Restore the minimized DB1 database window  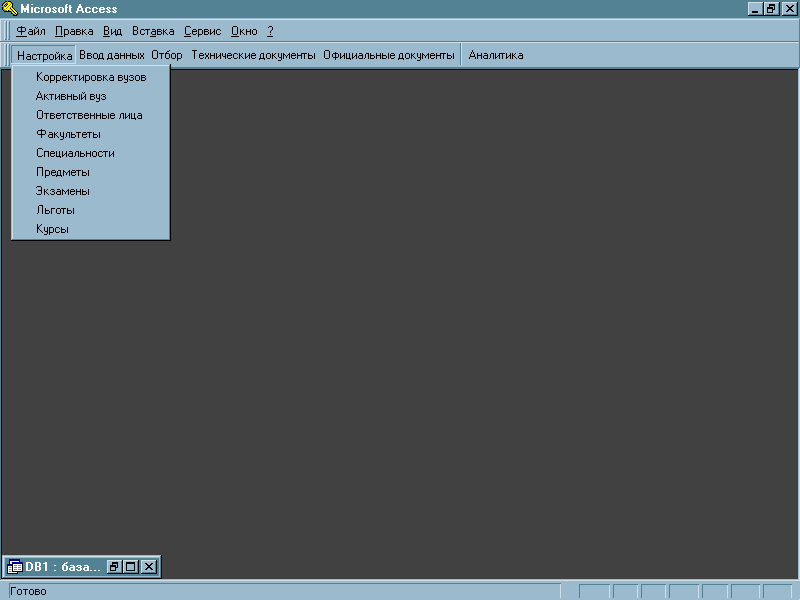pyautogui.click(x=114, y=566)
